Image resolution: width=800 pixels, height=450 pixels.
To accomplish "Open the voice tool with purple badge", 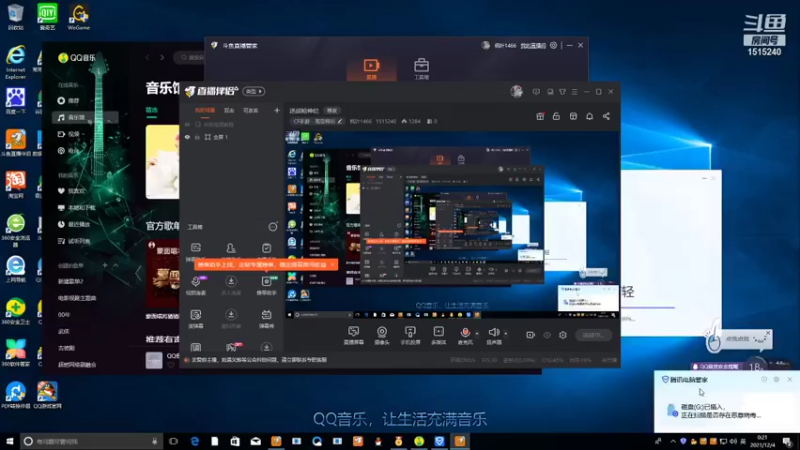I will (196, 284).
